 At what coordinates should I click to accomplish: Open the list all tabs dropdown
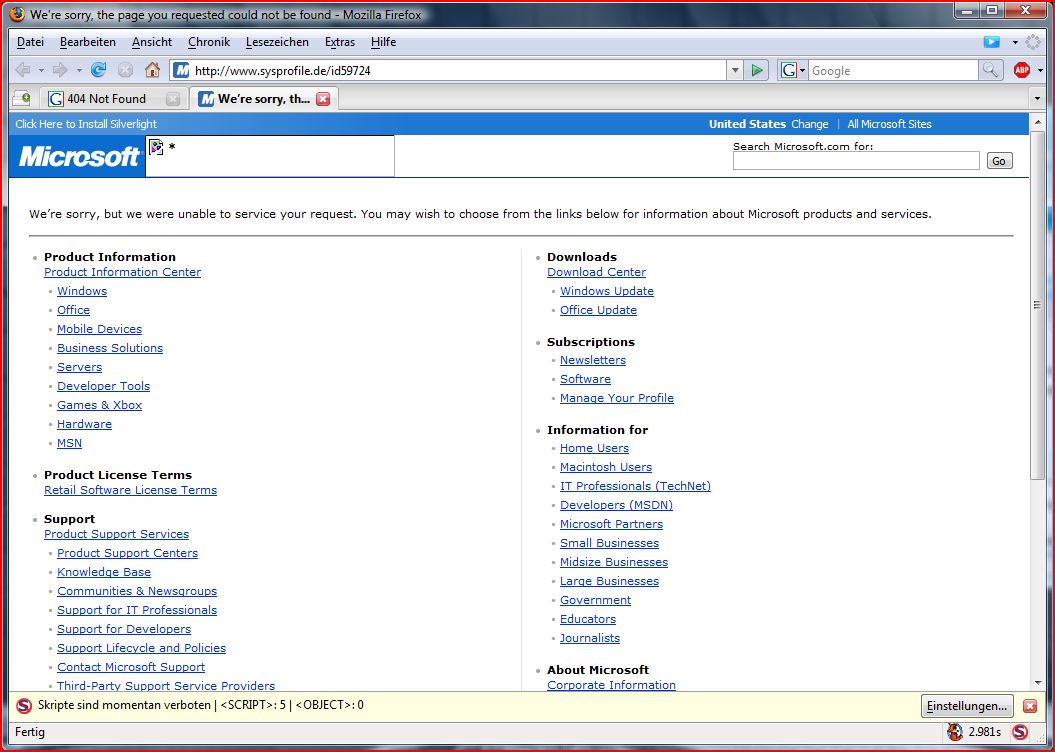[1037, 99]
